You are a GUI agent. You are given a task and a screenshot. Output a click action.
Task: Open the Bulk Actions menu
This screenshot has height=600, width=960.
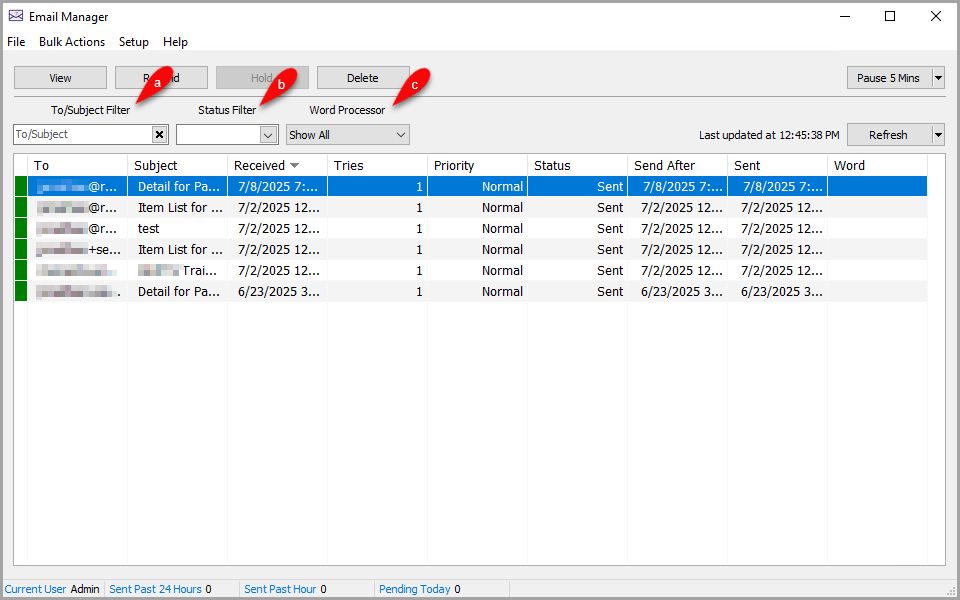coord(72,42)
